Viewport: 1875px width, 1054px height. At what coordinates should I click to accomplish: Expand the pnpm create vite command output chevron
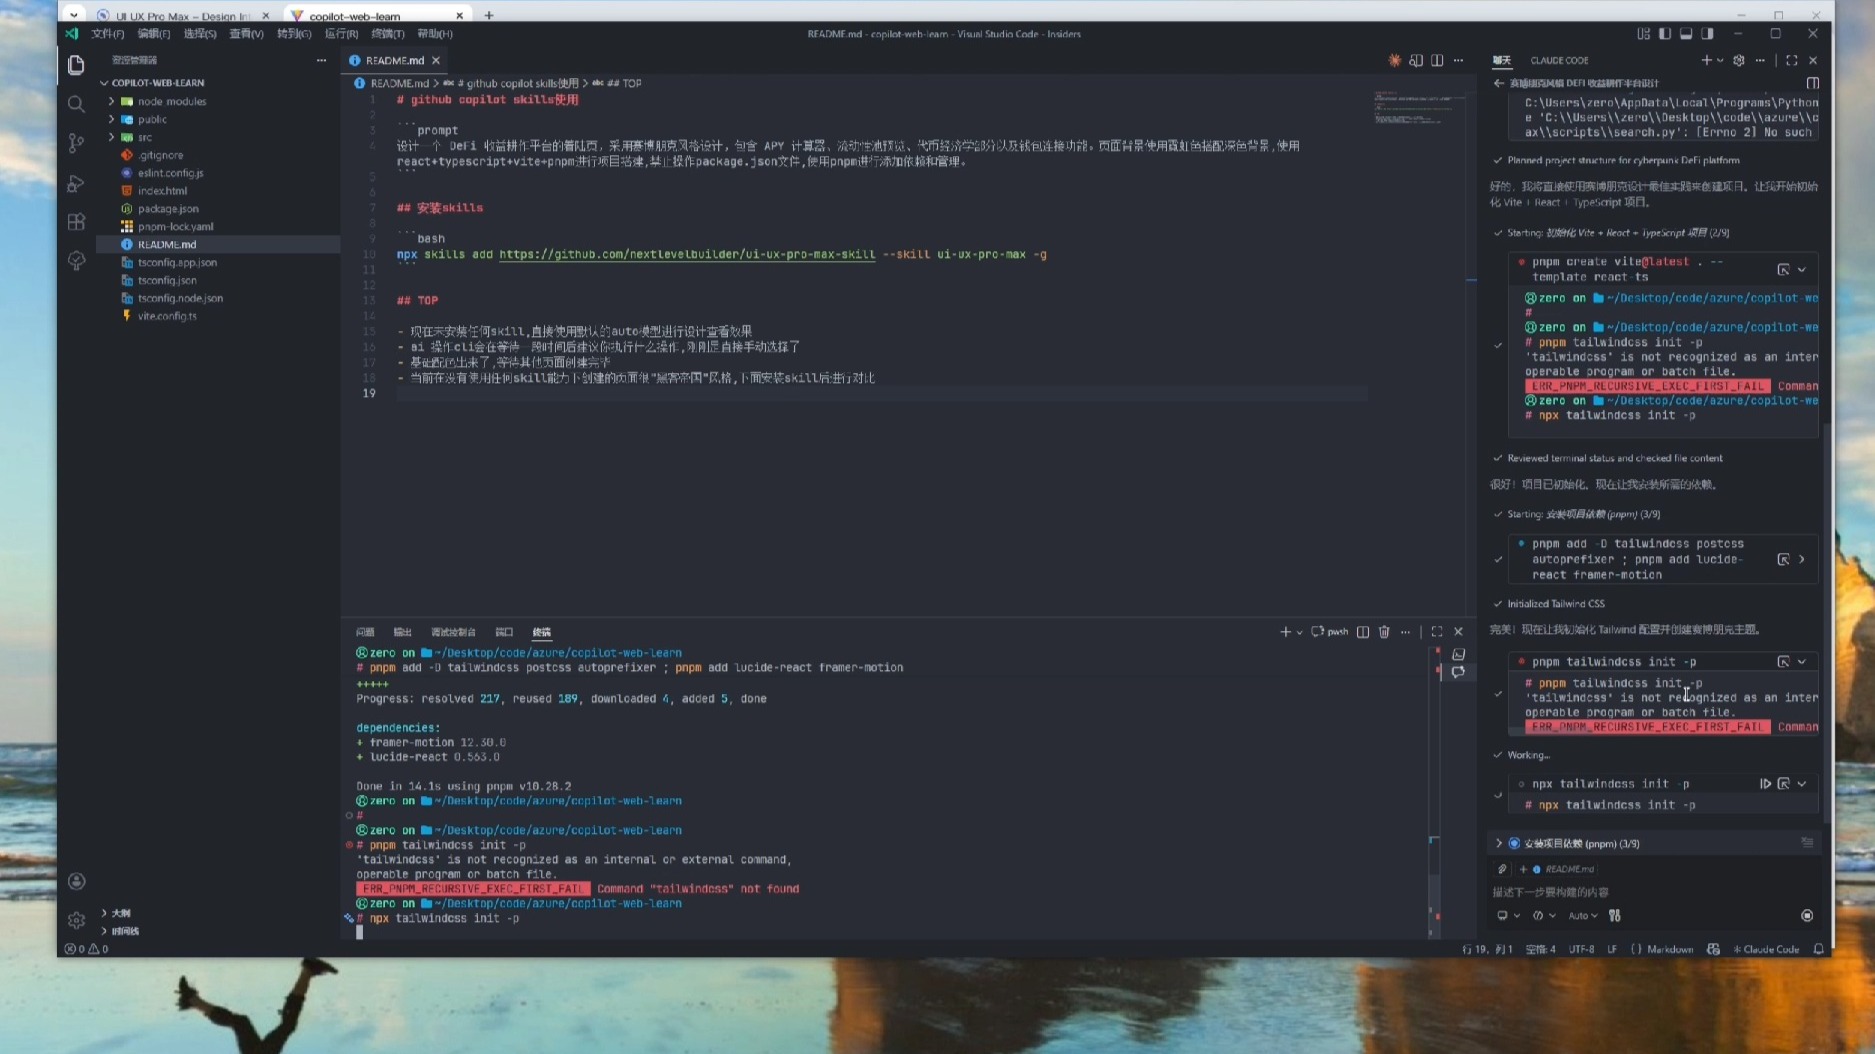[x=1802, y=269]
